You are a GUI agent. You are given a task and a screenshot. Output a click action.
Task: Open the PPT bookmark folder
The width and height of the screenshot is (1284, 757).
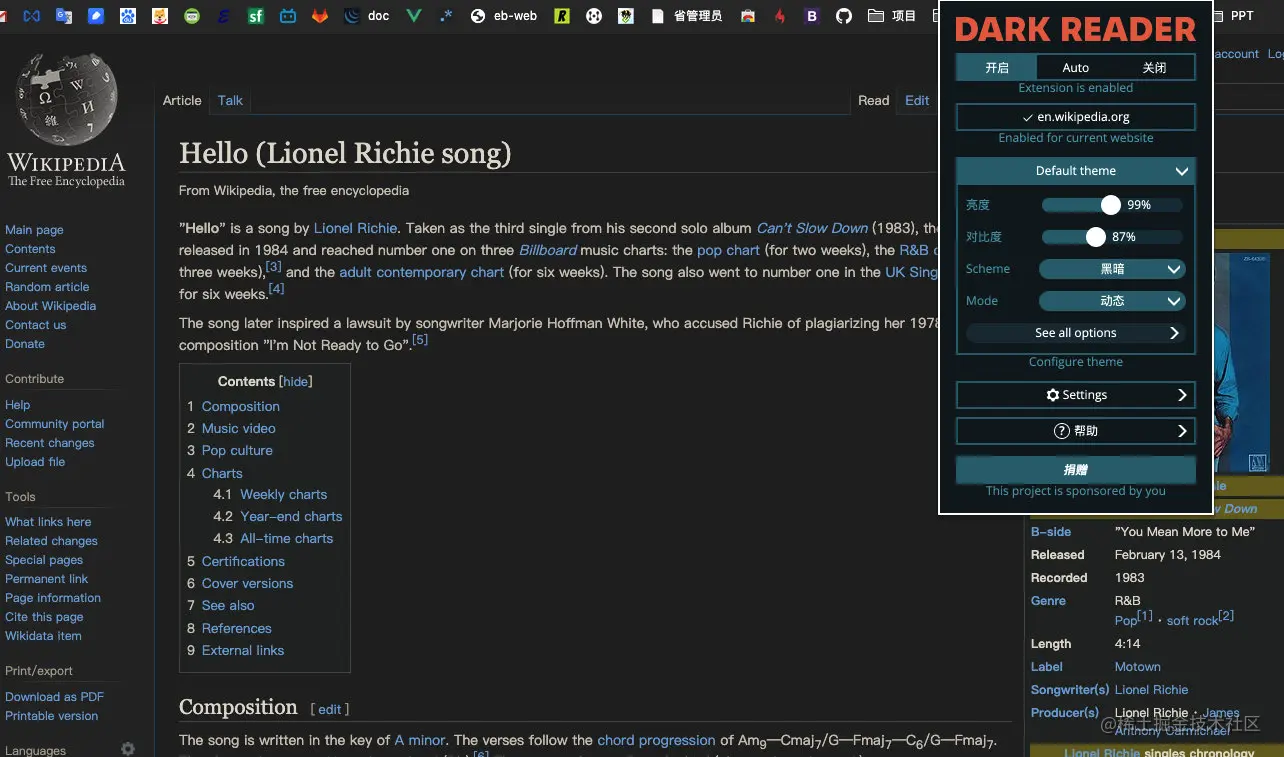1234,16
